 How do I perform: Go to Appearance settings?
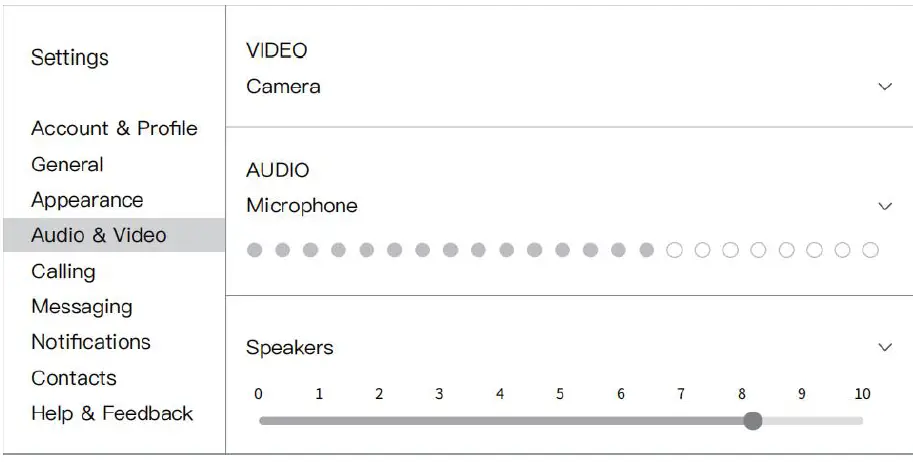click(x=87, y=200)
